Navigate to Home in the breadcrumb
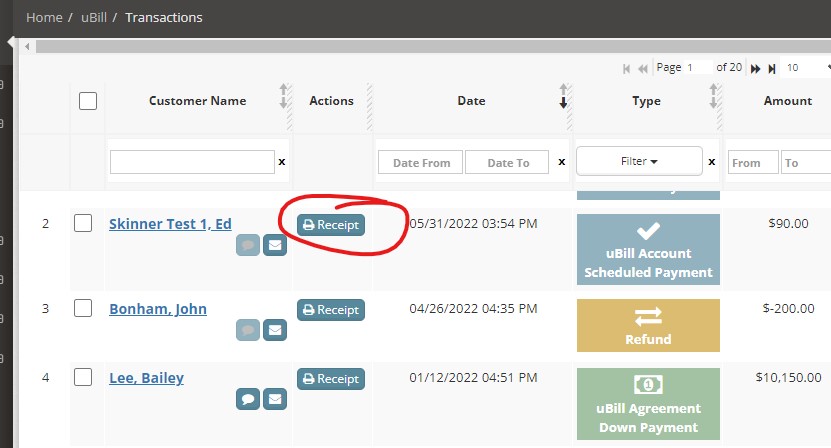 [x=43, y=17]
